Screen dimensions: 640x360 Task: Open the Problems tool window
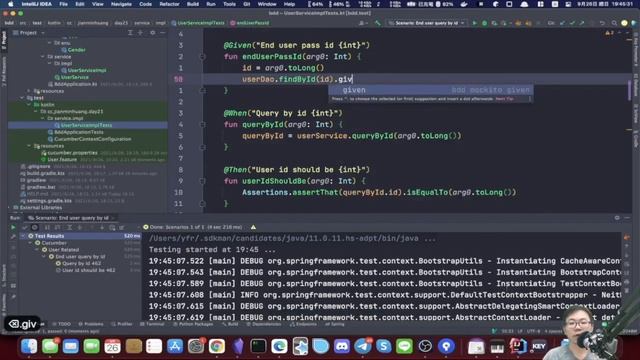coord(91,324)
